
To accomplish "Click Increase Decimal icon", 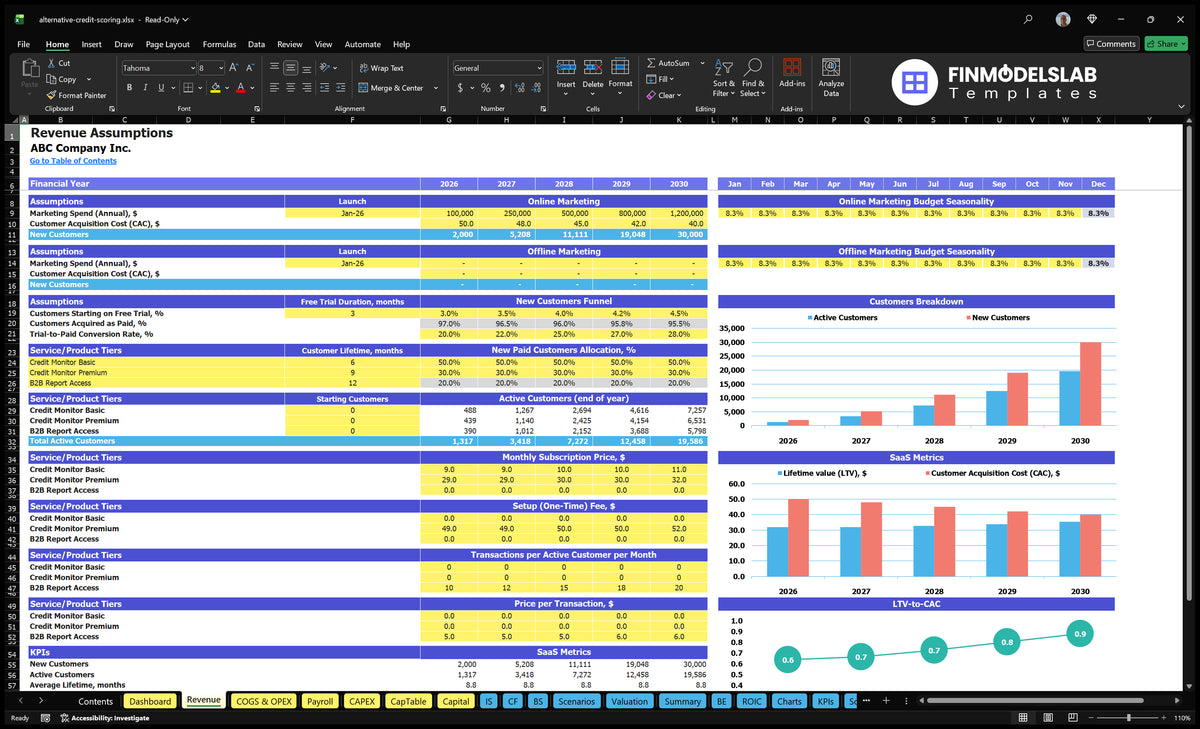I will 519,88.
